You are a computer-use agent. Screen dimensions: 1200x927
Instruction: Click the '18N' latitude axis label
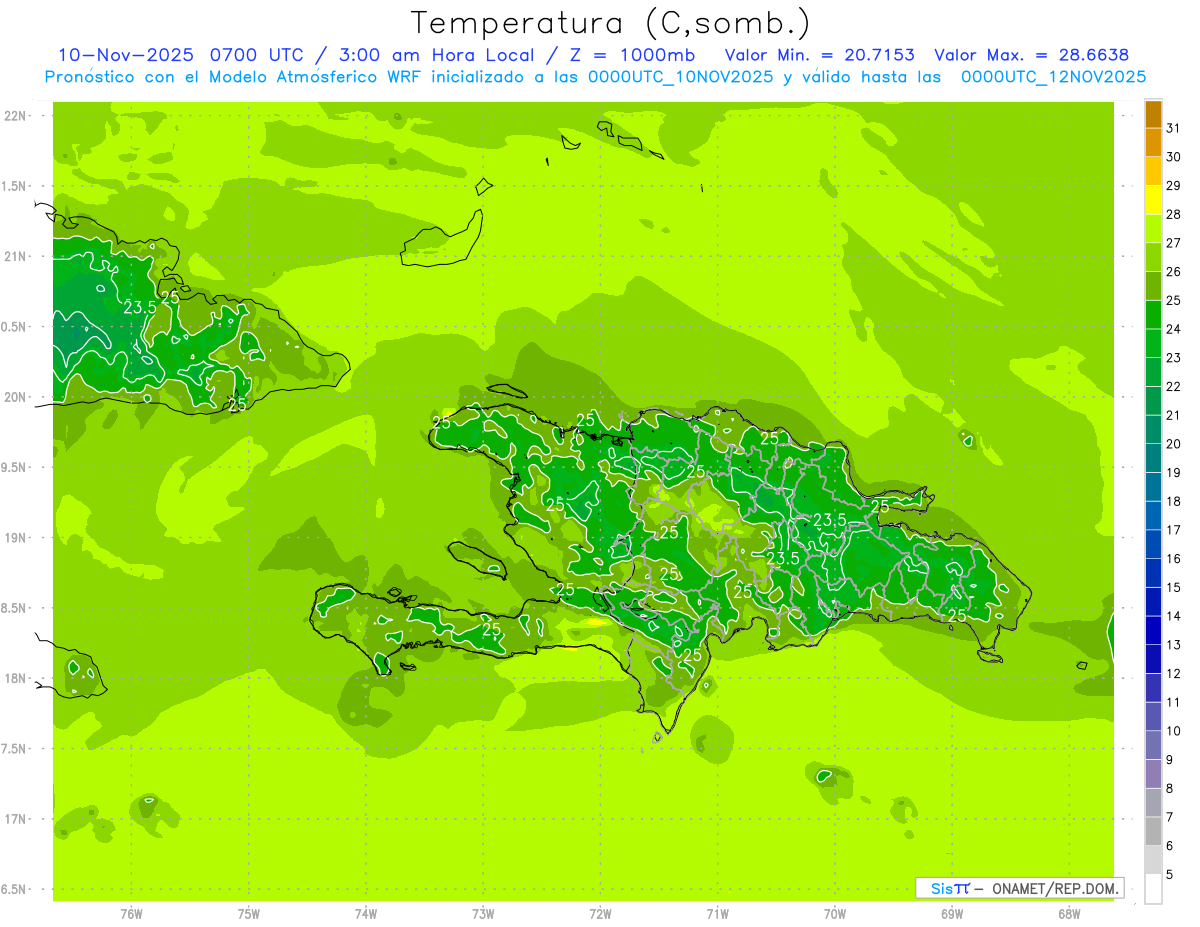pos(17,678)
